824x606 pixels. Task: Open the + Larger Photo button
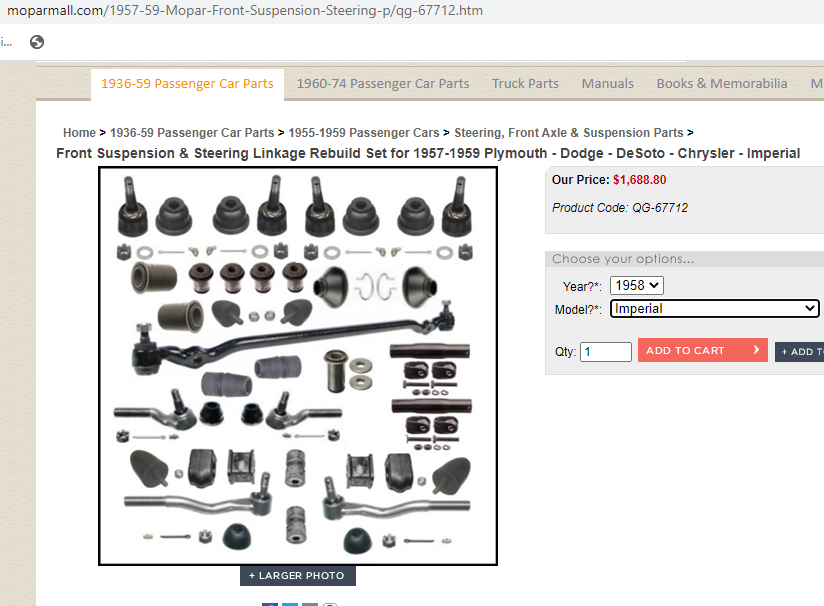click(x=297, y=576)
